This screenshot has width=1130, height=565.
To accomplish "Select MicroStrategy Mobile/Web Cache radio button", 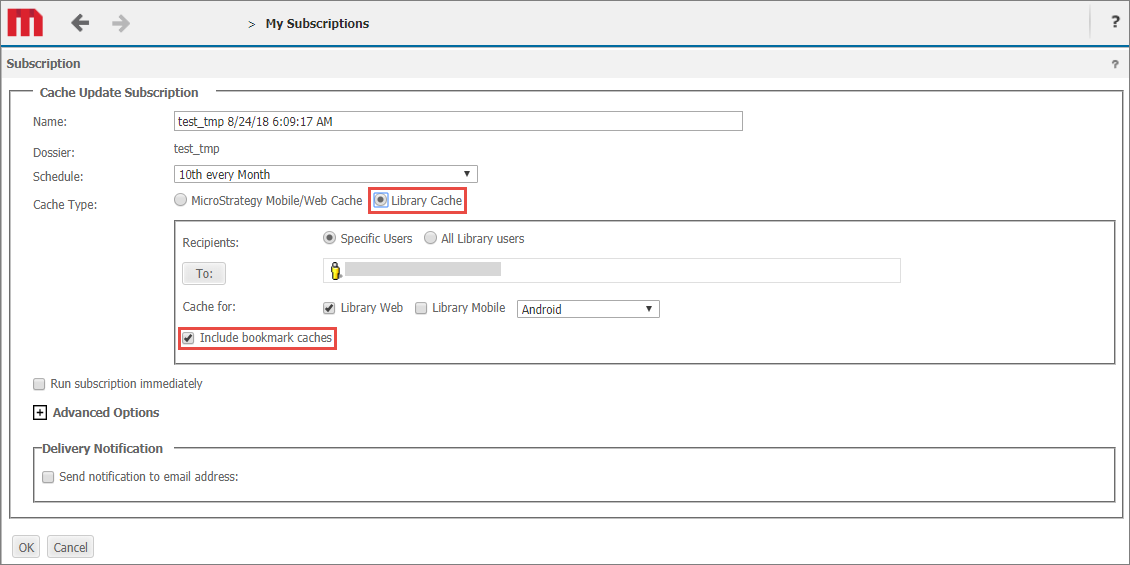I will (181, 201).
